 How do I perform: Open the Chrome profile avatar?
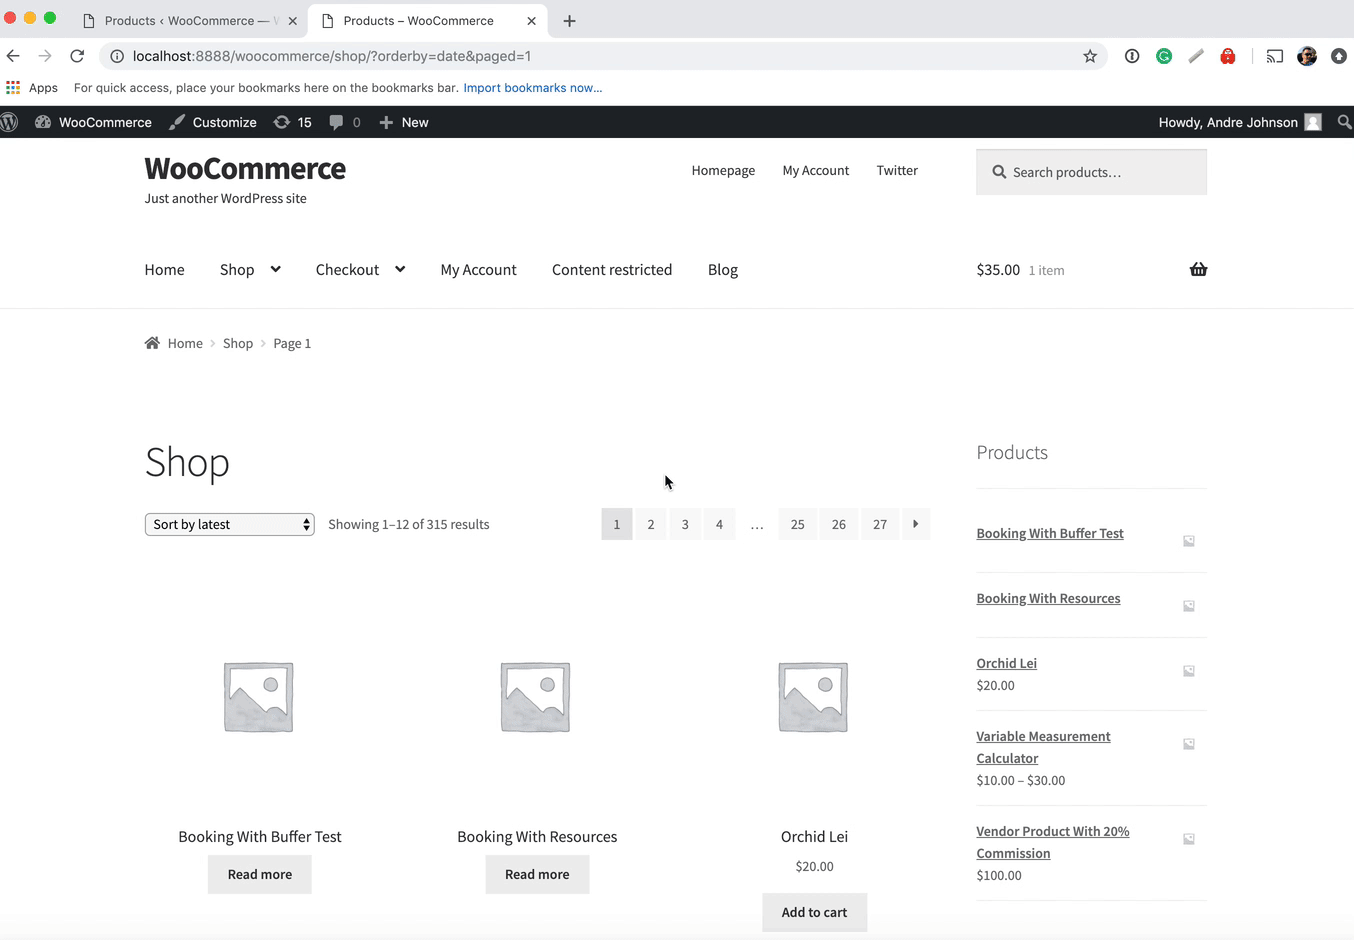coord(1307,56)
